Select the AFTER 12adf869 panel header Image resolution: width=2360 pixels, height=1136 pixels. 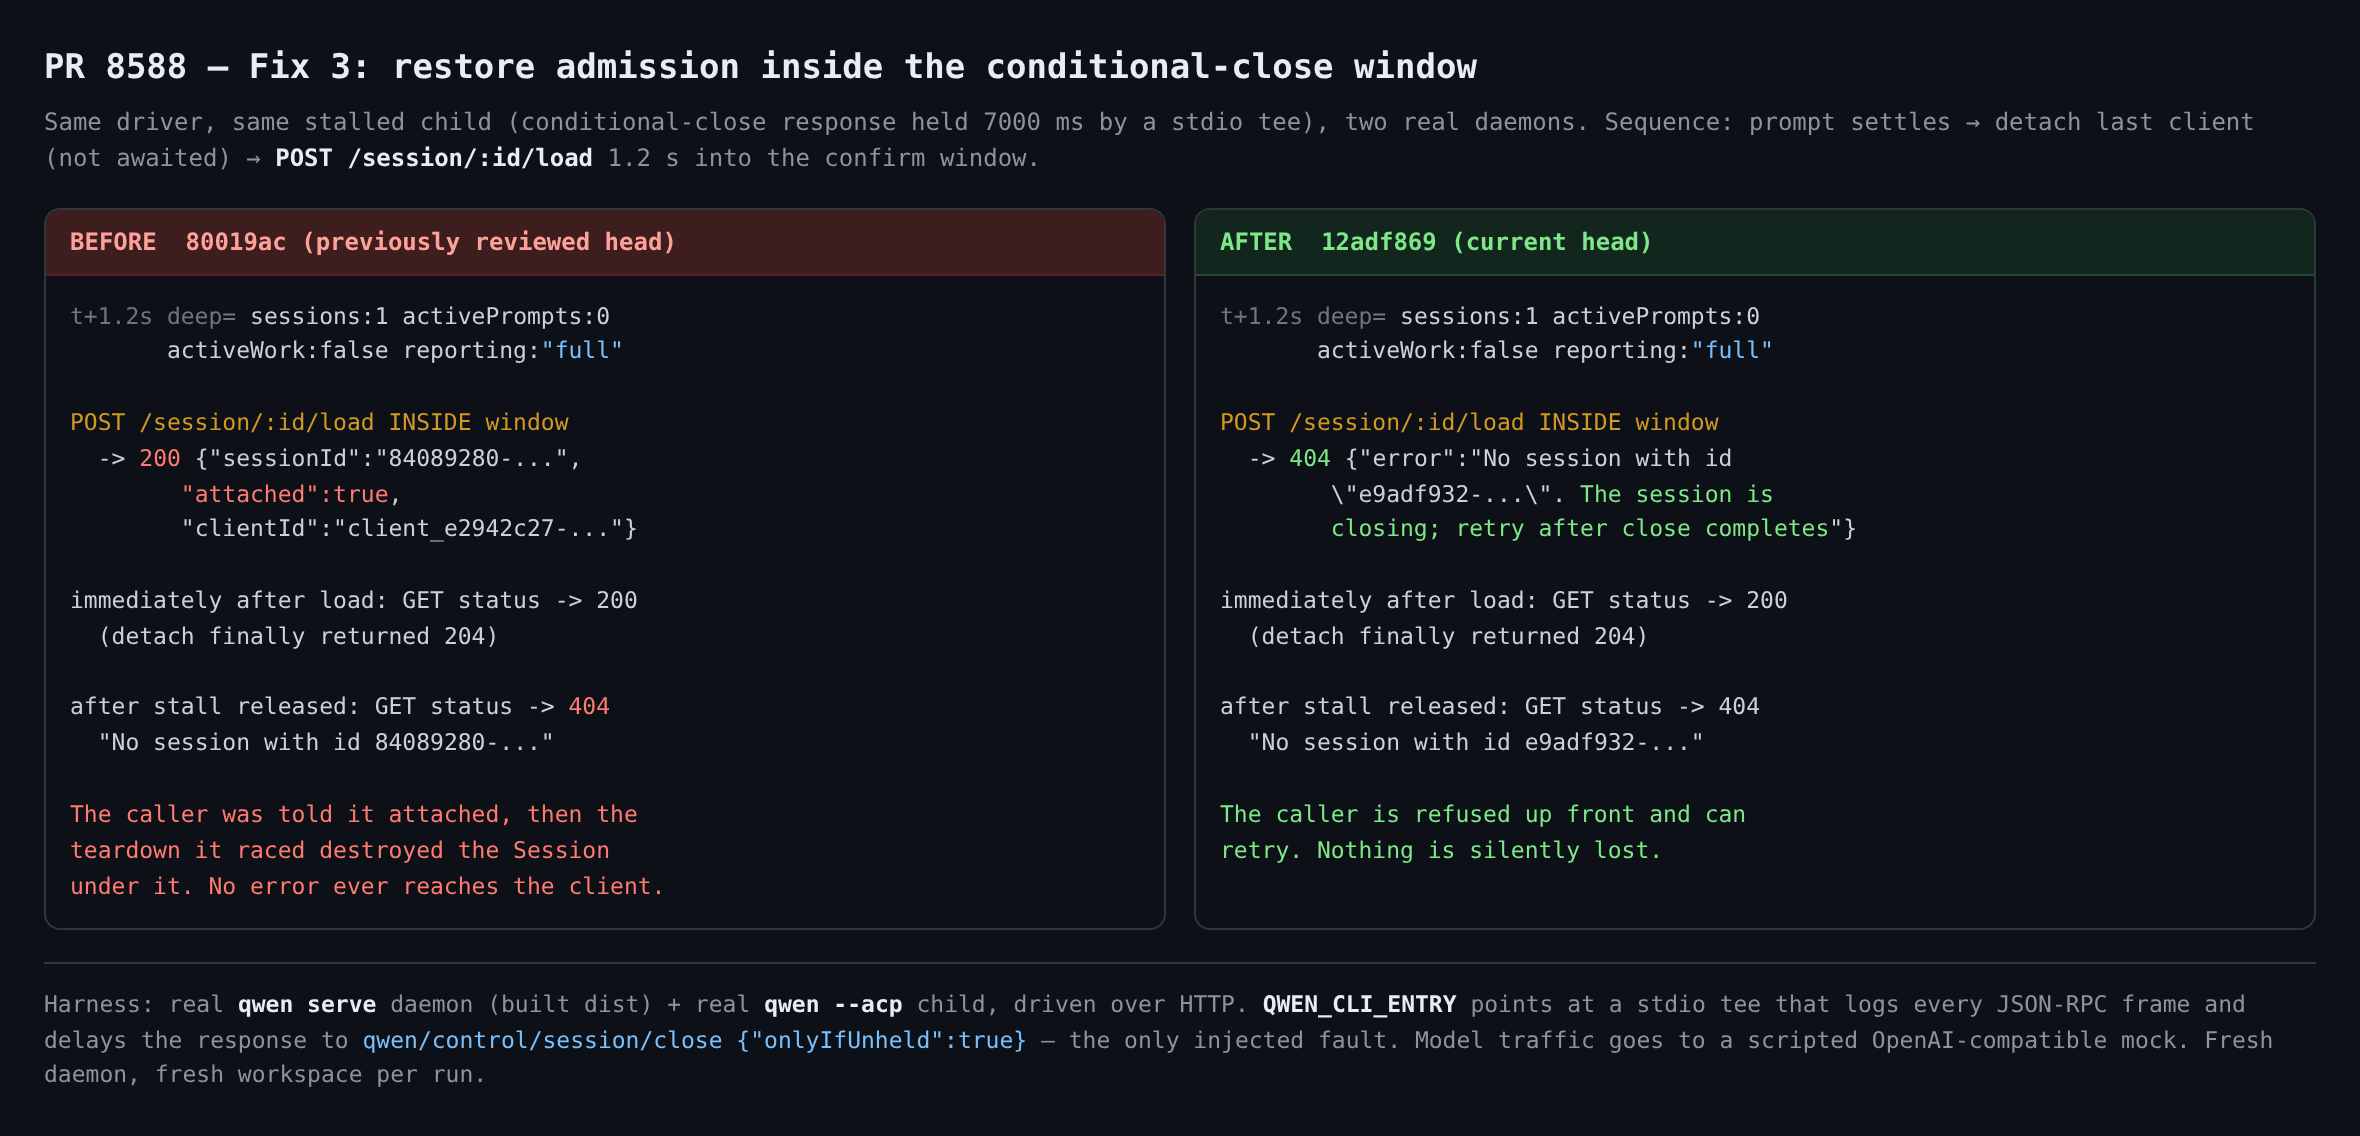(x=1755, y=242)
